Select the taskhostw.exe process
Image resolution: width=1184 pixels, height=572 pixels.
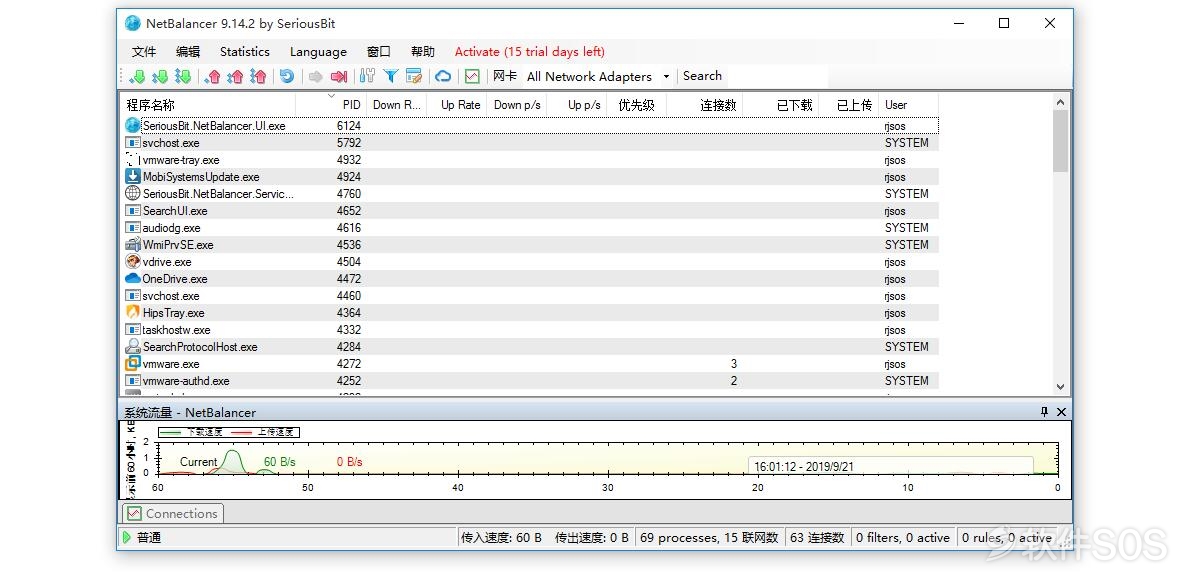coord(530,330)
